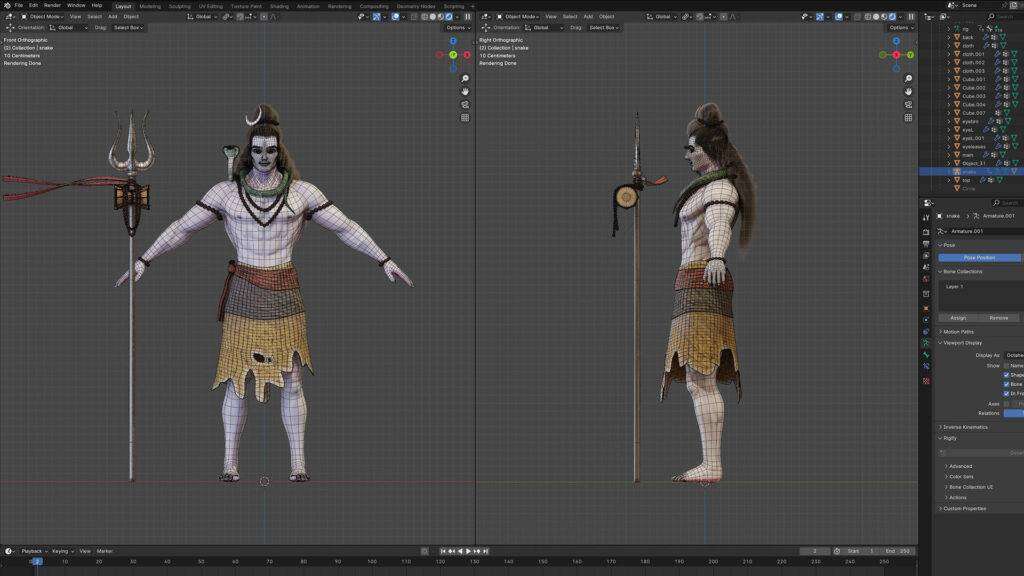Open the Keying menu in timeline
The height and width of the screenshot is (576, 1024).
[x=62, y=551]
